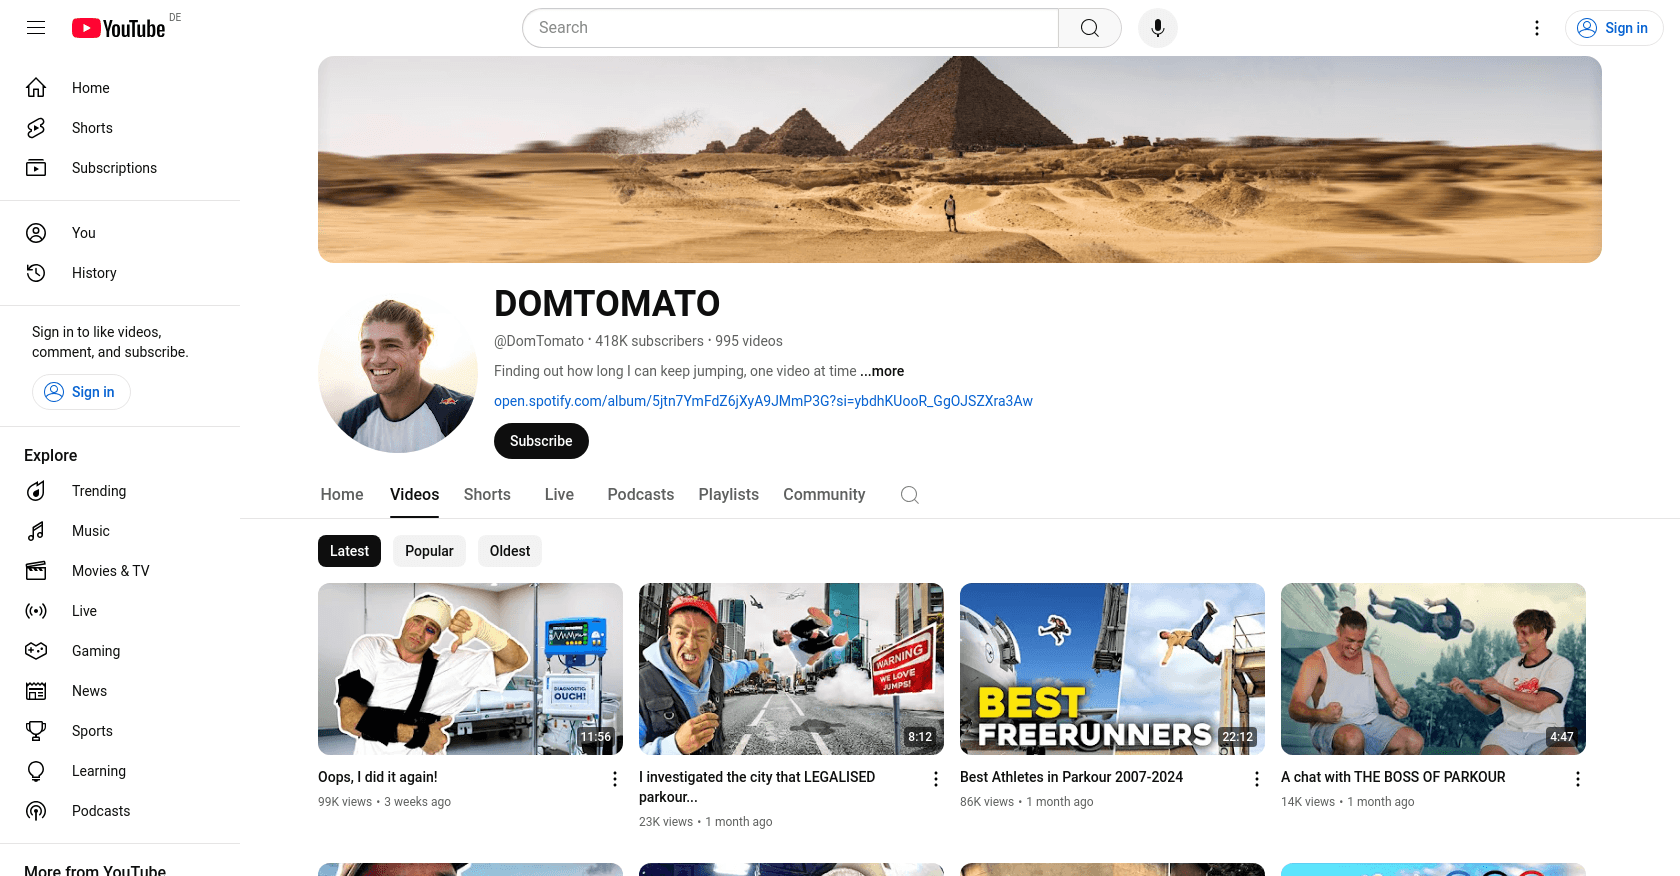The image size is (1680, 876).
Task: Click the magnifier search button
Action: [1089, 28]
